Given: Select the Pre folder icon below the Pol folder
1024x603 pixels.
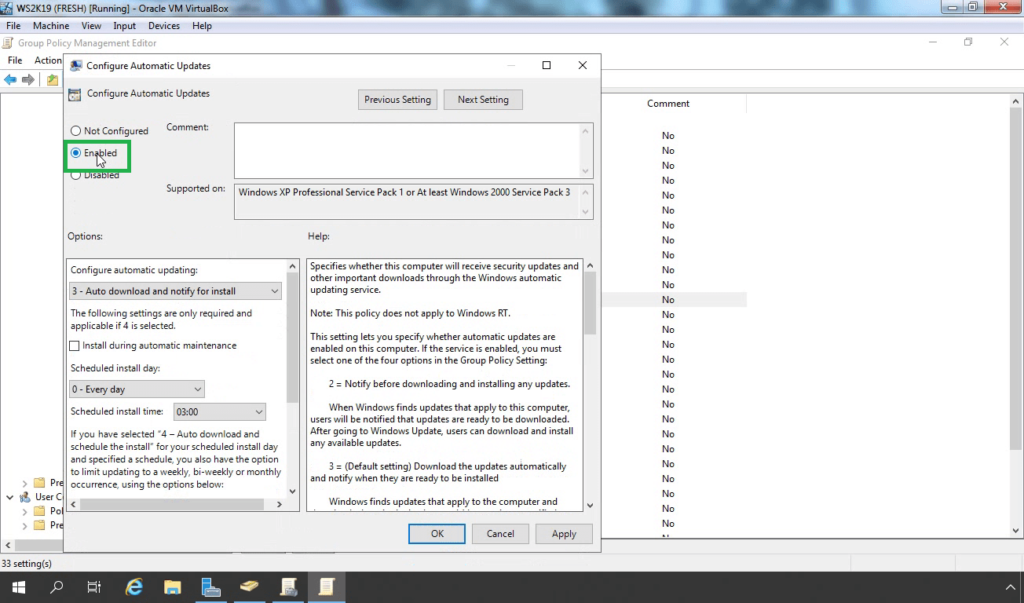Looking at the screenshot, I should click(40, 525).
